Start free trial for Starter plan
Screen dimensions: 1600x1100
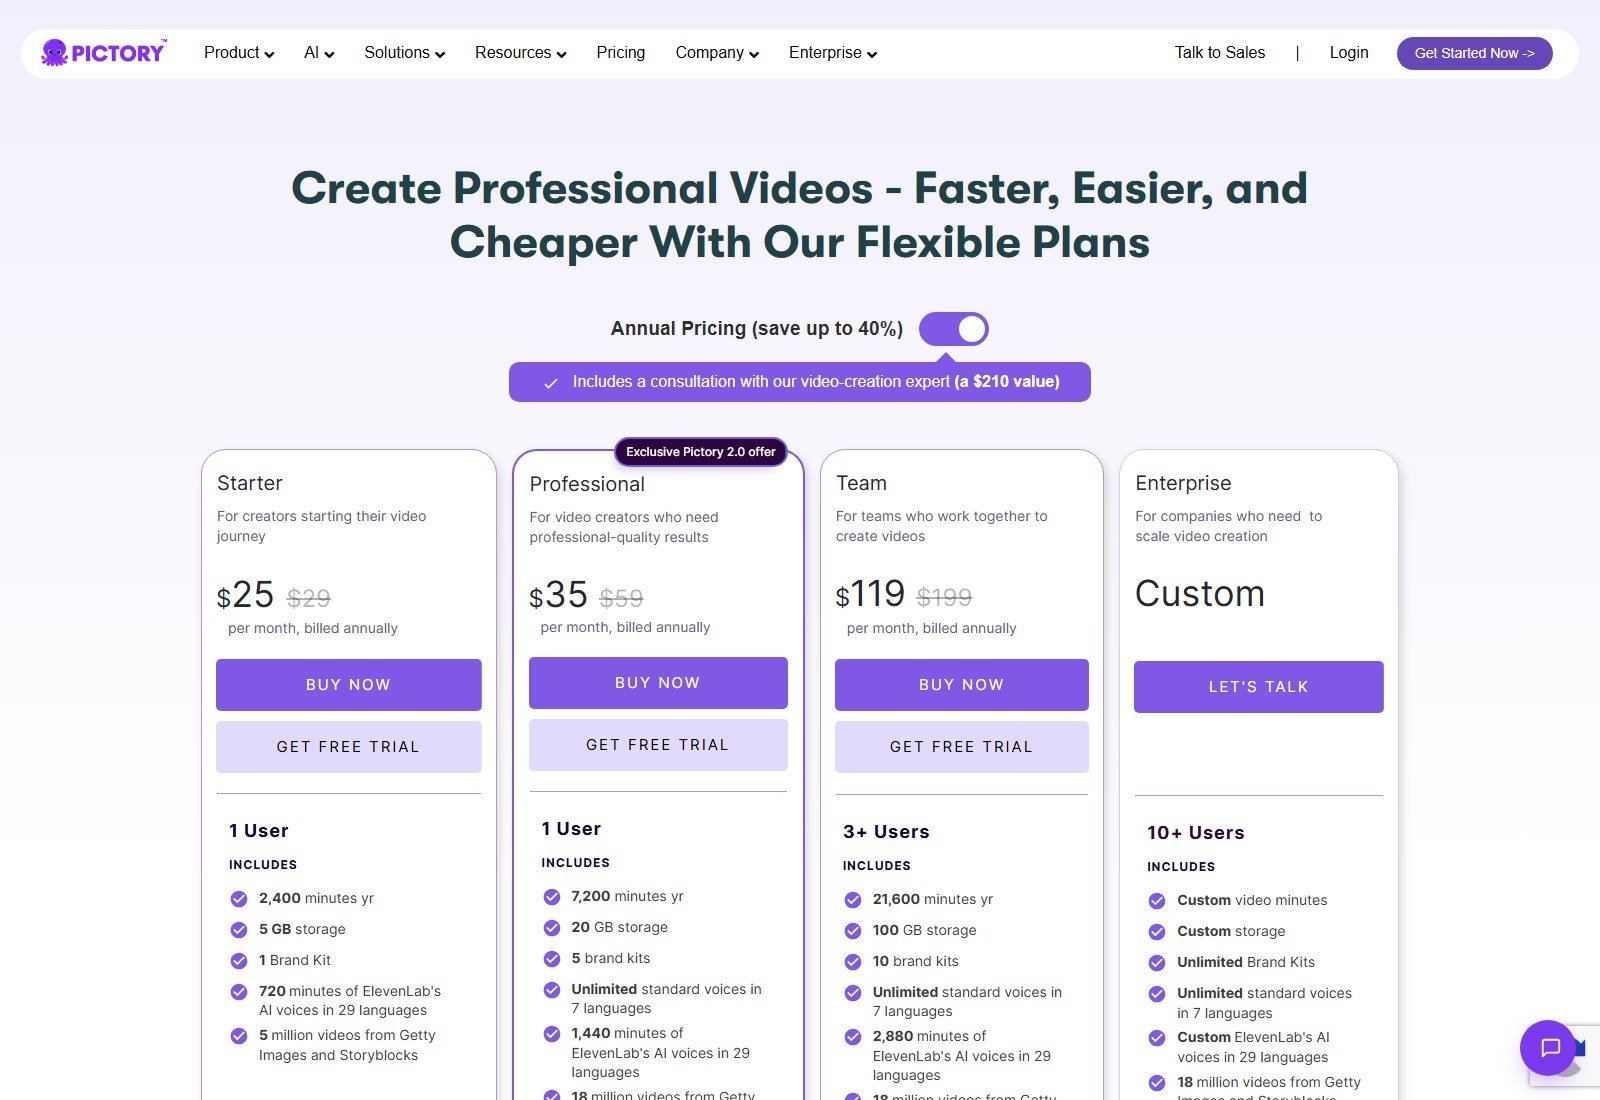click(348, 747)
